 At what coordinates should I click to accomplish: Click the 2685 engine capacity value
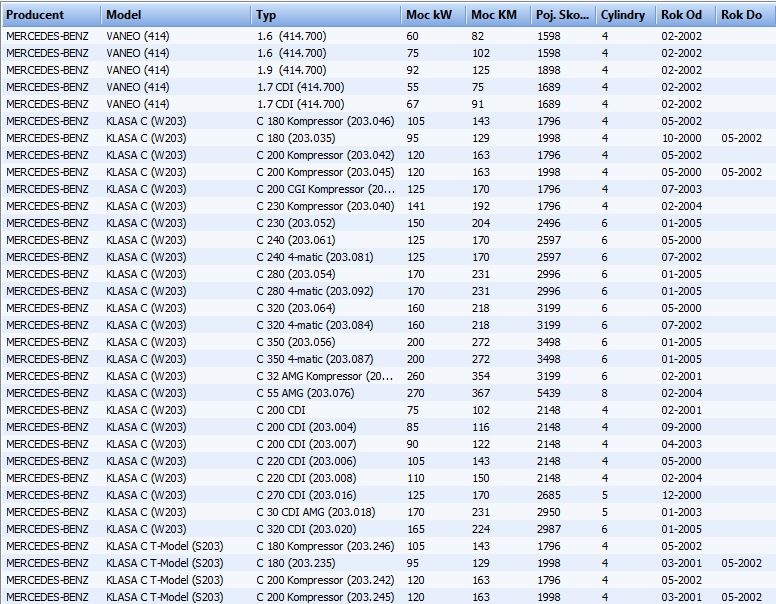pyautogui.click(x=549, y=495)
